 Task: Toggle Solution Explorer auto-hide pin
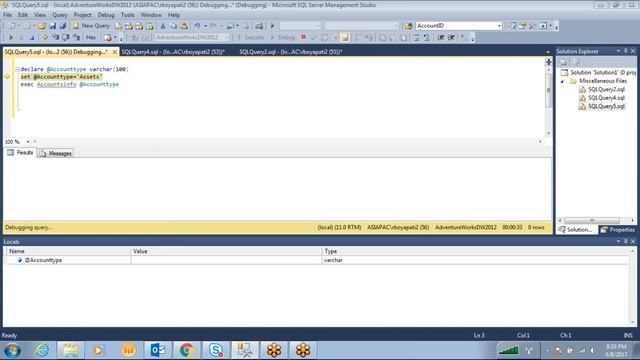click(625, 51)
